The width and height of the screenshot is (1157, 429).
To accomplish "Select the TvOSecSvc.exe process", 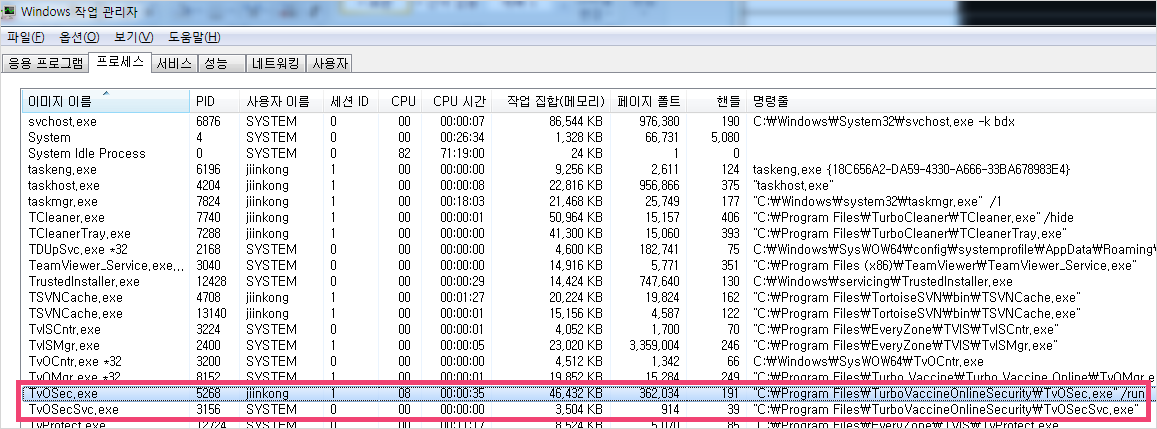I will pyautogui.click(x=588, y=410).
